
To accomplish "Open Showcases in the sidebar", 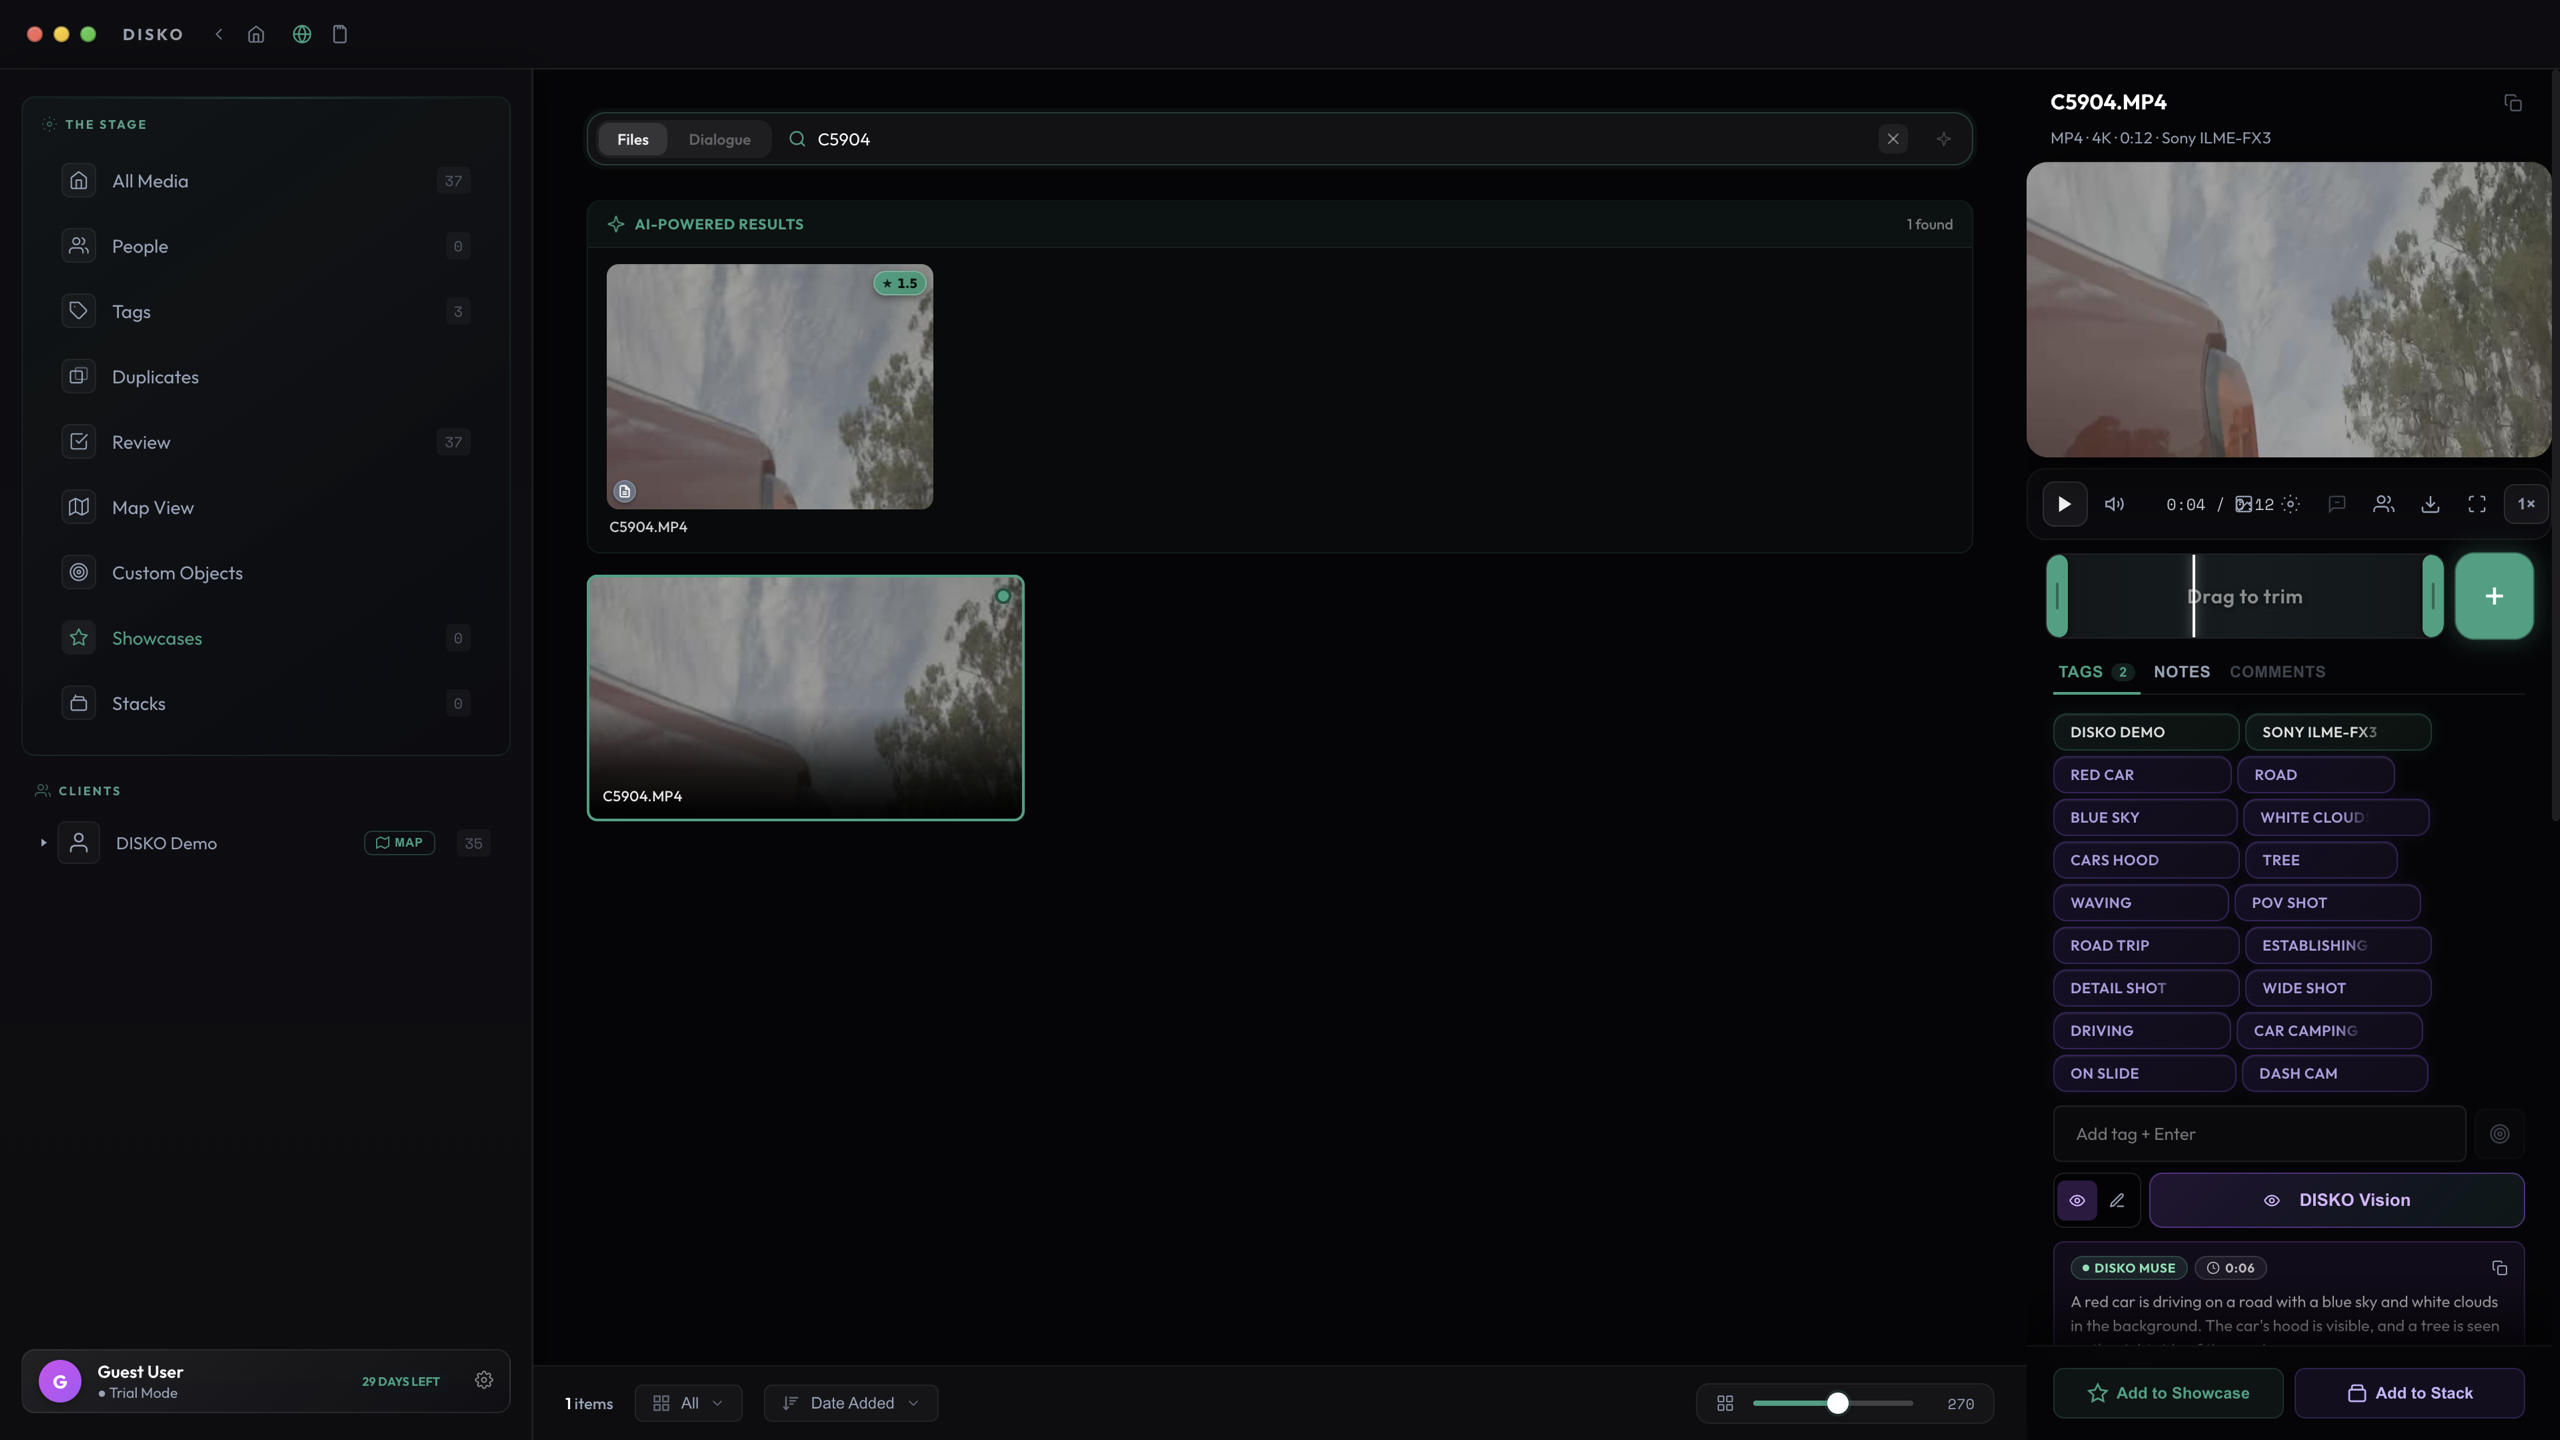I will coord(266,638).
